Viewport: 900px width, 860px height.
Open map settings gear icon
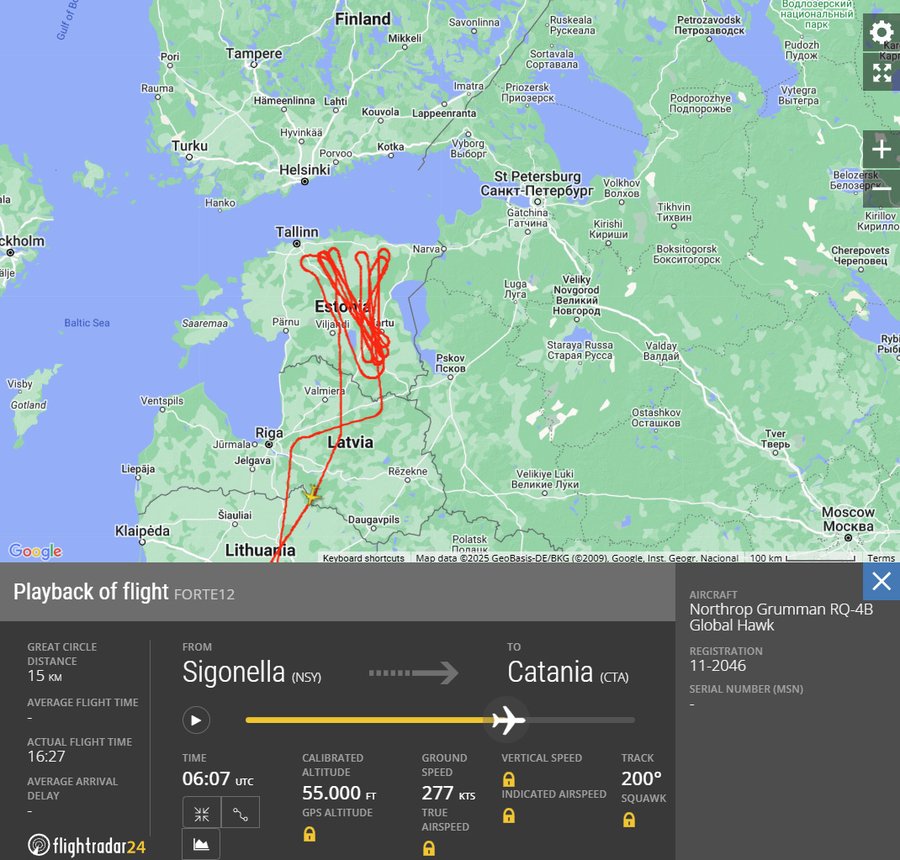point(882,32)
